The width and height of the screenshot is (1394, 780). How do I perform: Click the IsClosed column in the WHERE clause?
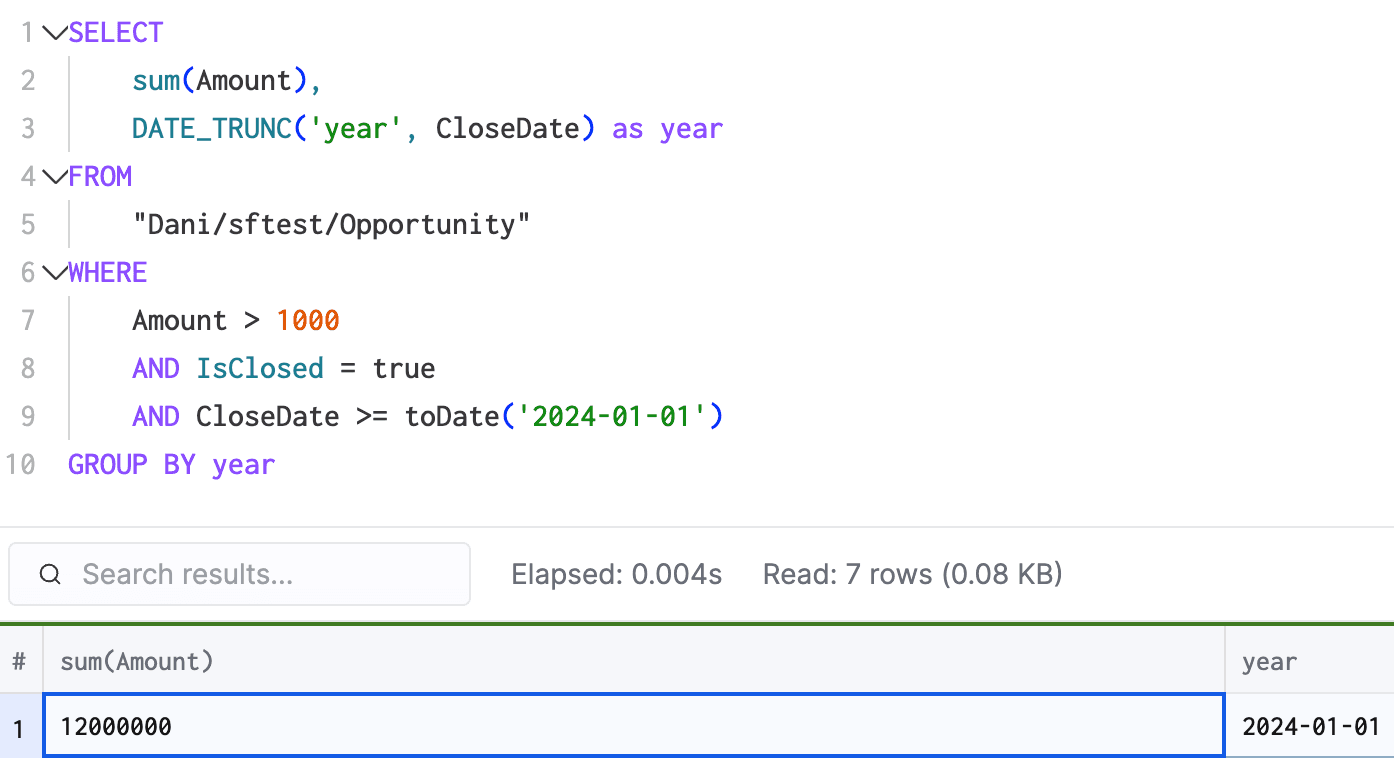pos(260,369)
